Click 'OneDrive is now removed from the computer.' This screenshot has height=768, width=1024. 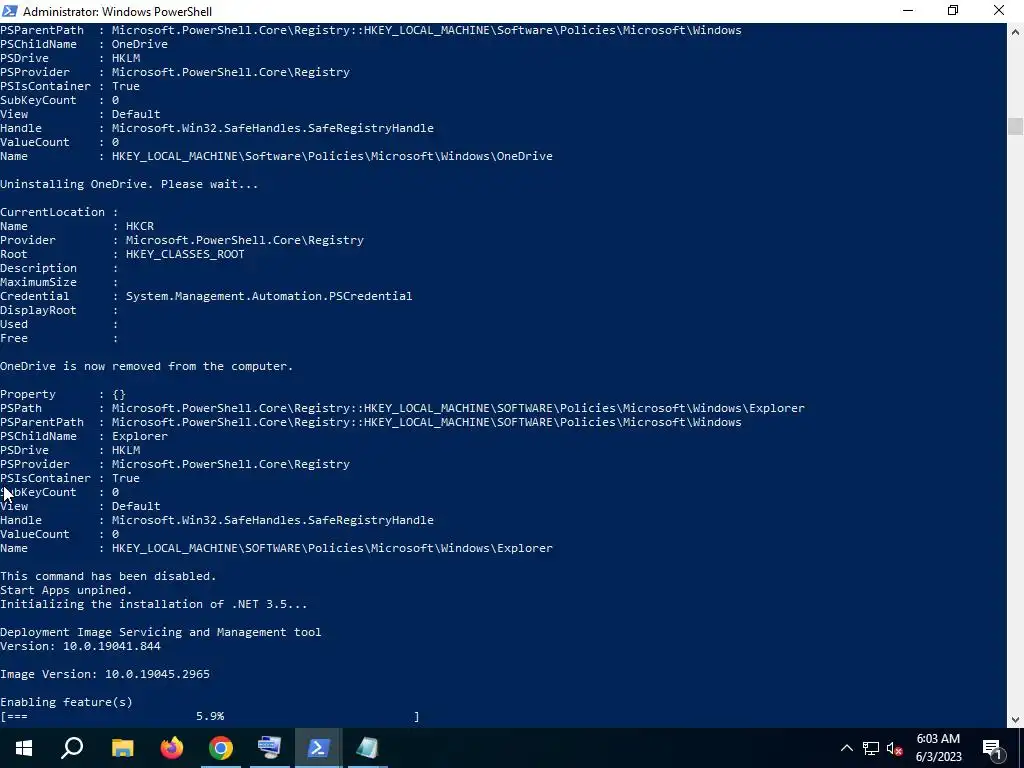146,366
